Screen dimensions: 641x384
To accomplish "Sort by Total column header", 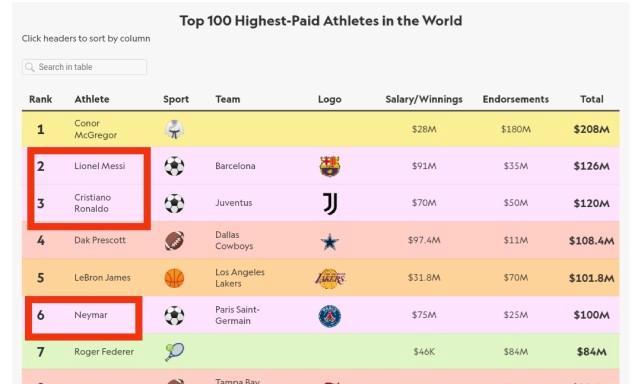I will (592, 99).
